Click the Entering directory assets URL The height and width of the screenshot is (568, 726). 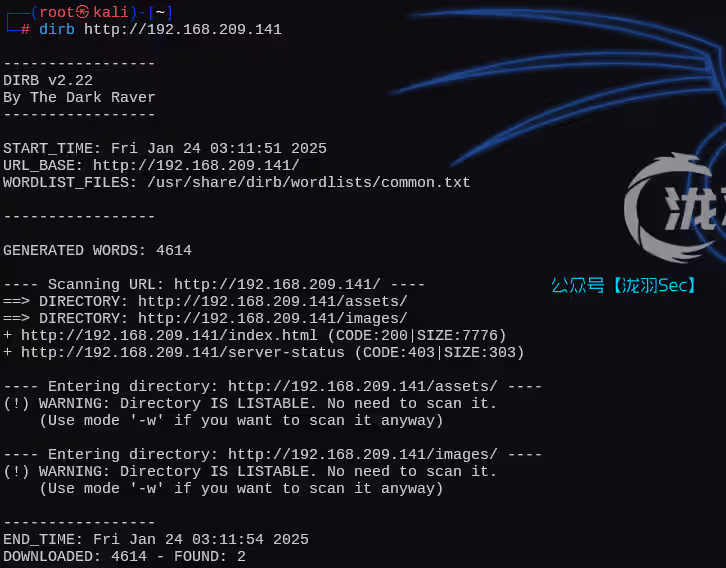click(x=363, y=387)
